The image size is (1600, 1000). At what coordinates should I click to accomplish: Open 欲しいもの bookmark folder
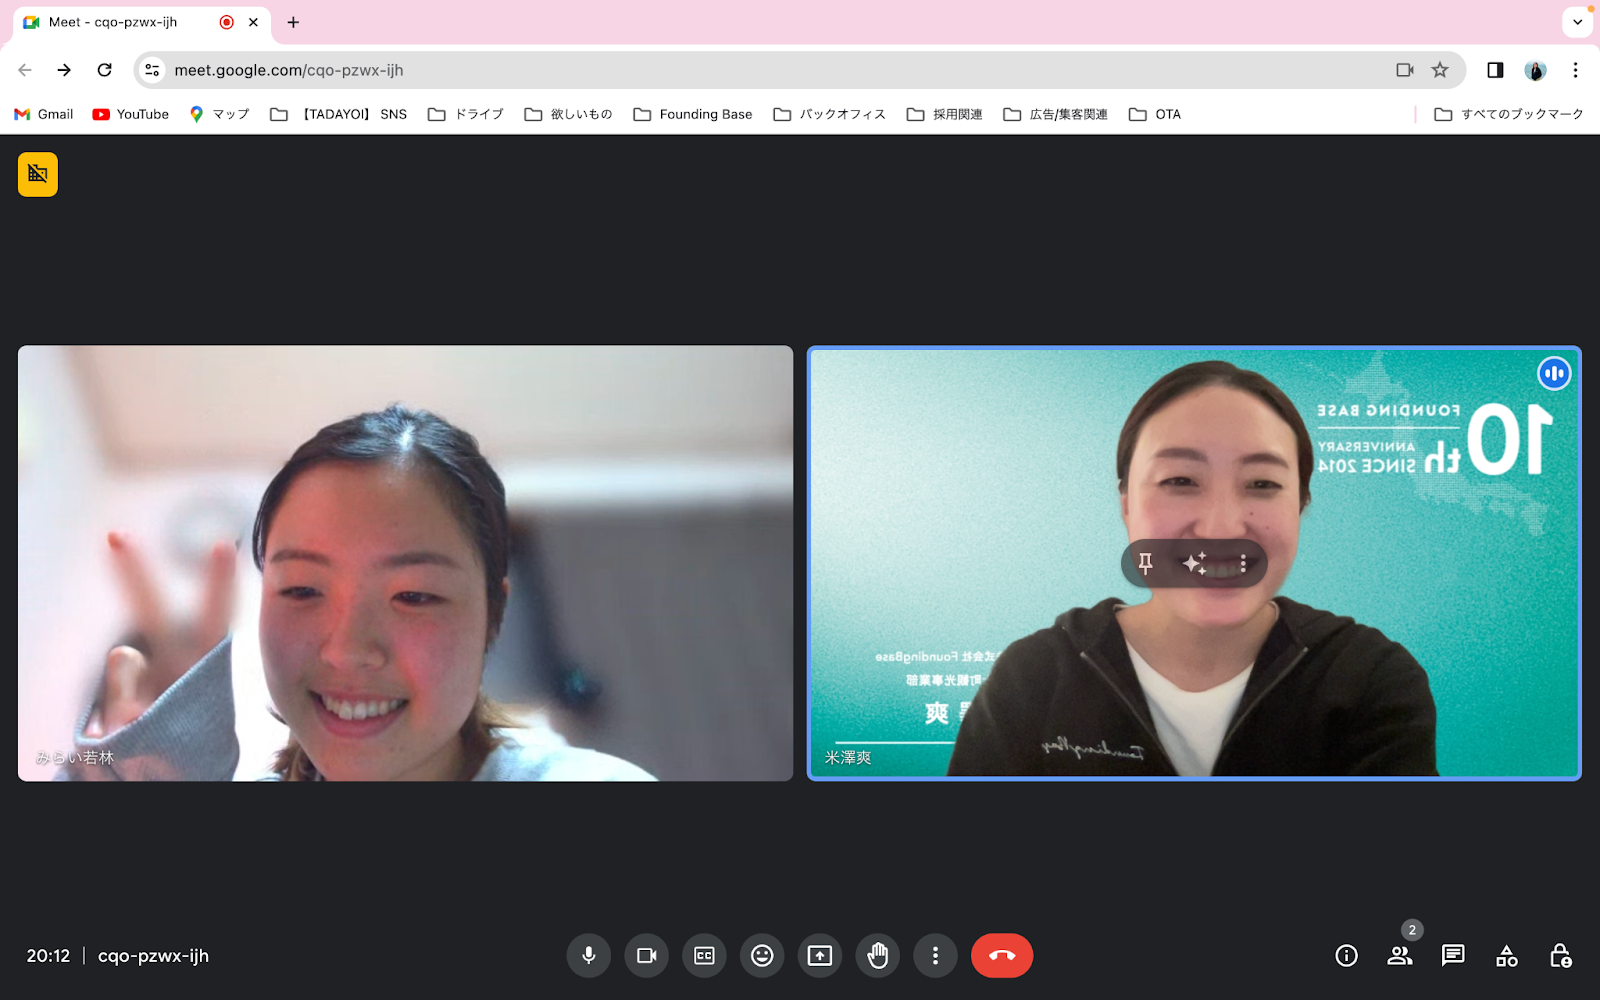pos(569,114)
